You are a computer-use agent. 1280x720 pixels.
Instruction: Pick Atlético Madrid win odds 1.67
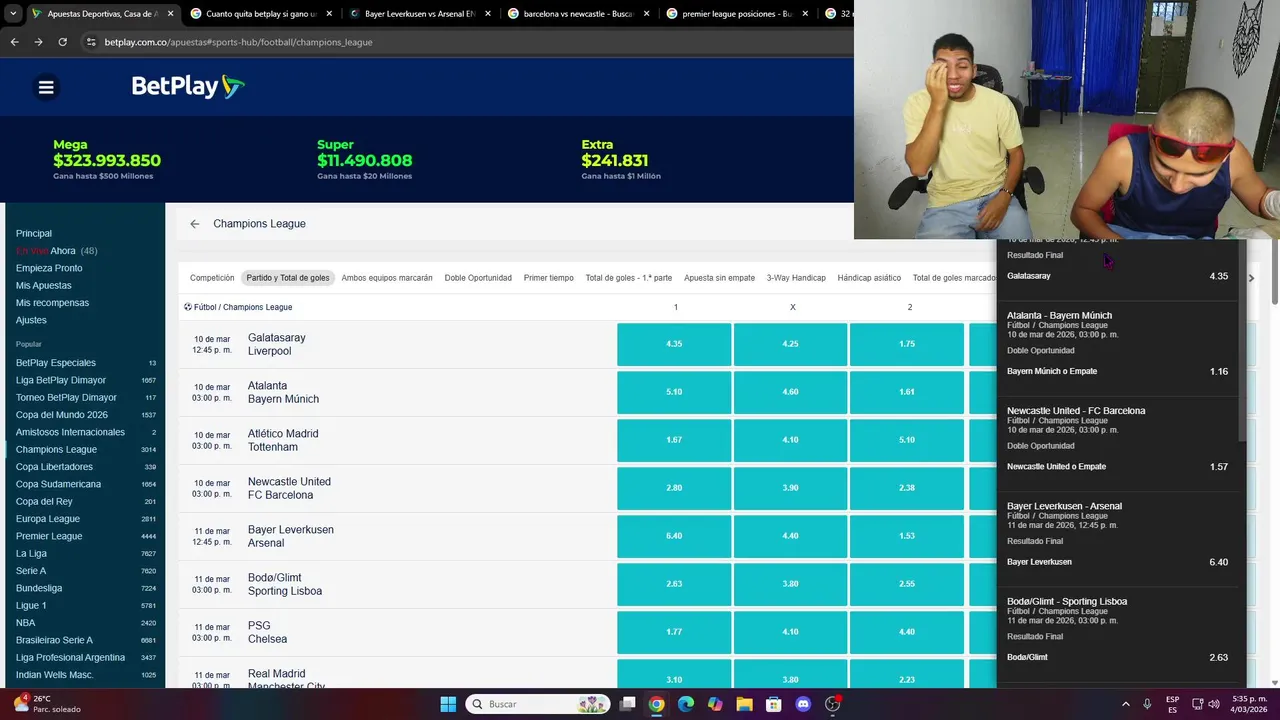674,440
